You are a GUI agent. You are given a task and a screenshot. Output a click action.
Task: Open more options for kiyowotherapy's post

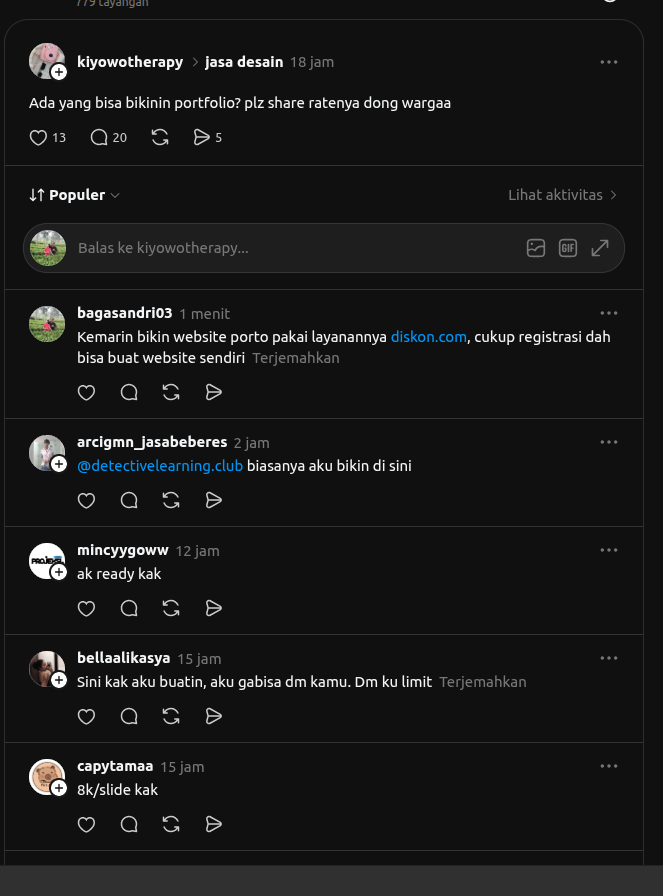(x=609, y=62)
